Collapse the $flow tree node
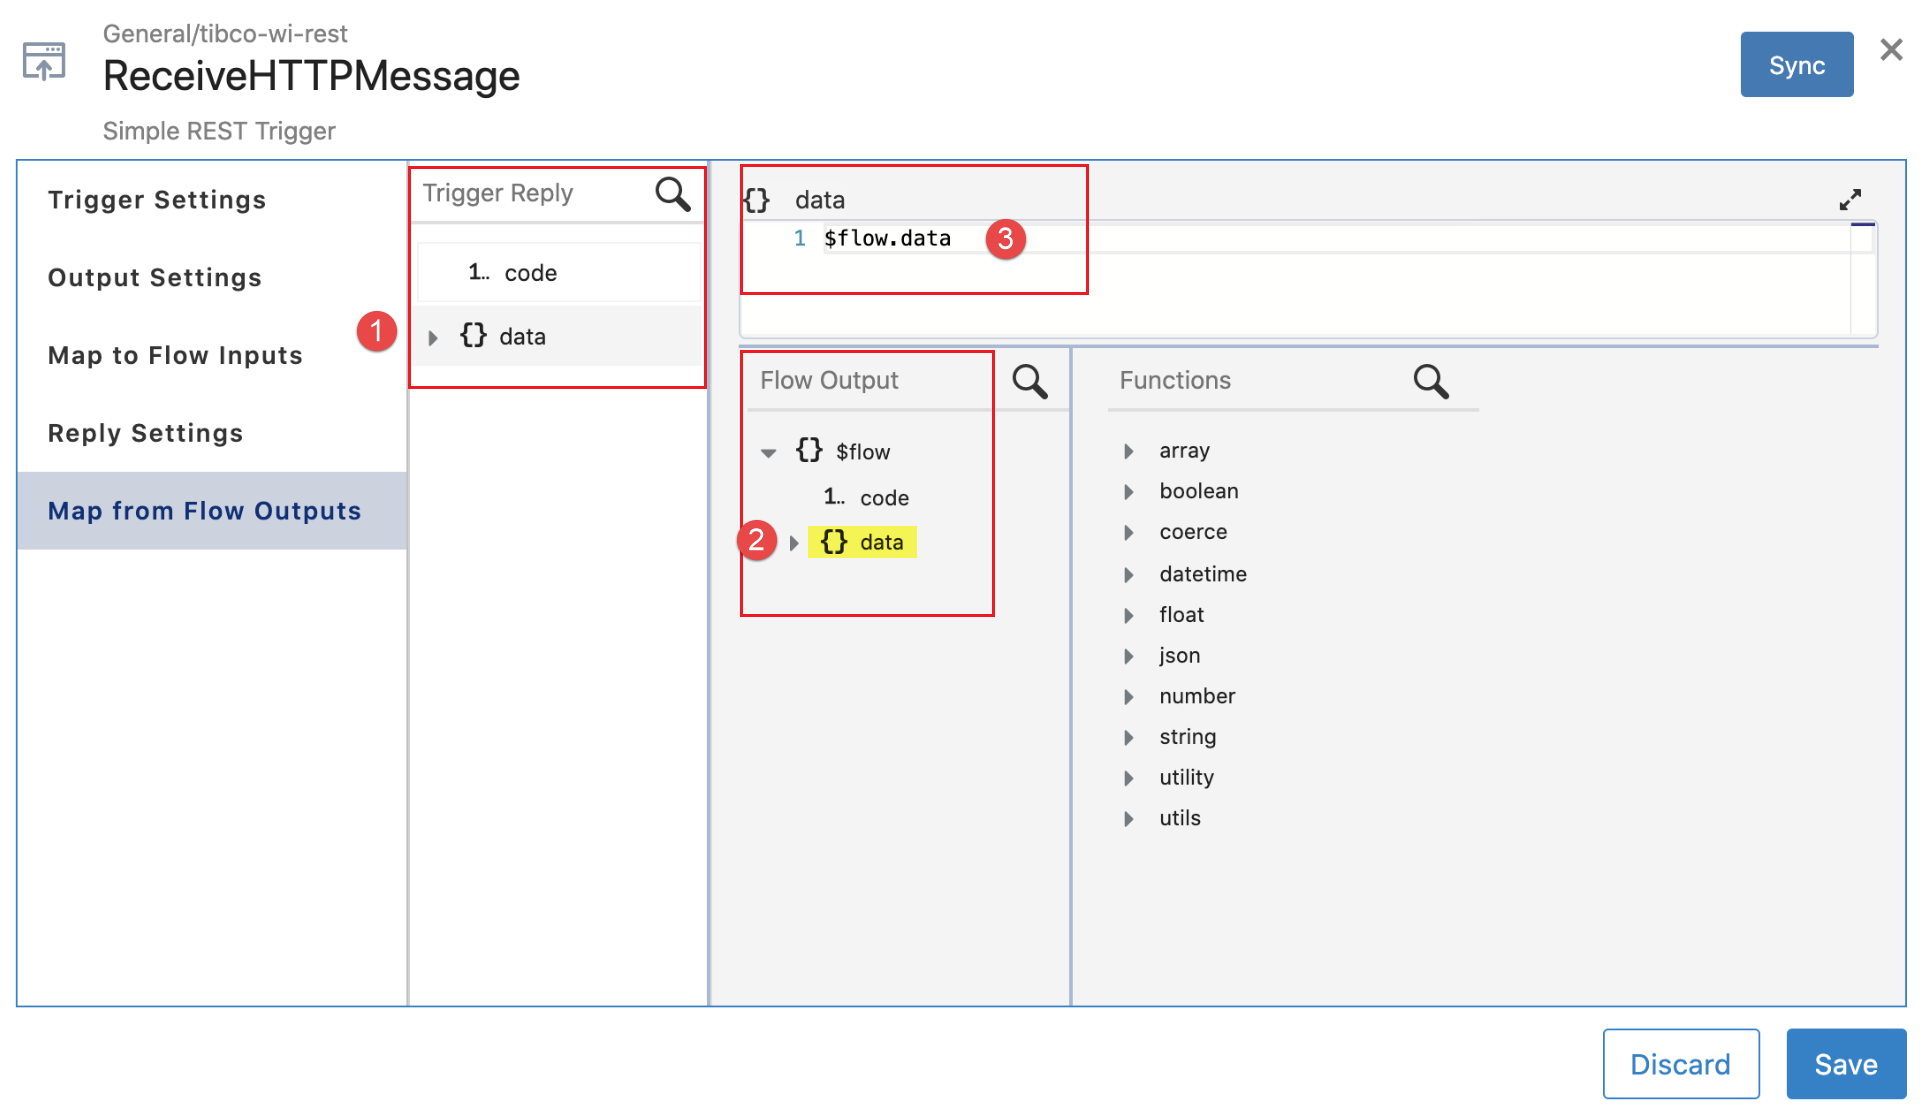Image resolution: width=1925 pixels, height=1113 pixels. (x=768, y=453)
